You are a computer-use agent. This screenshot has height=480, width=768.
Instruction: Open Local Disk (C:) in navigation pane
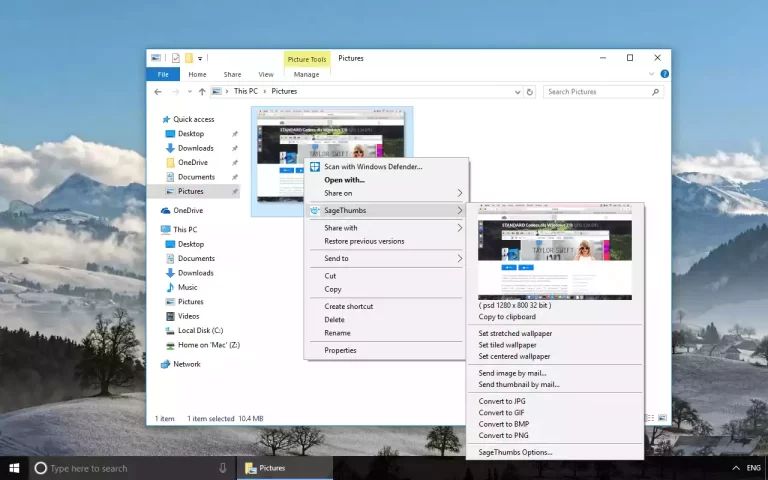tap(200, 330)
